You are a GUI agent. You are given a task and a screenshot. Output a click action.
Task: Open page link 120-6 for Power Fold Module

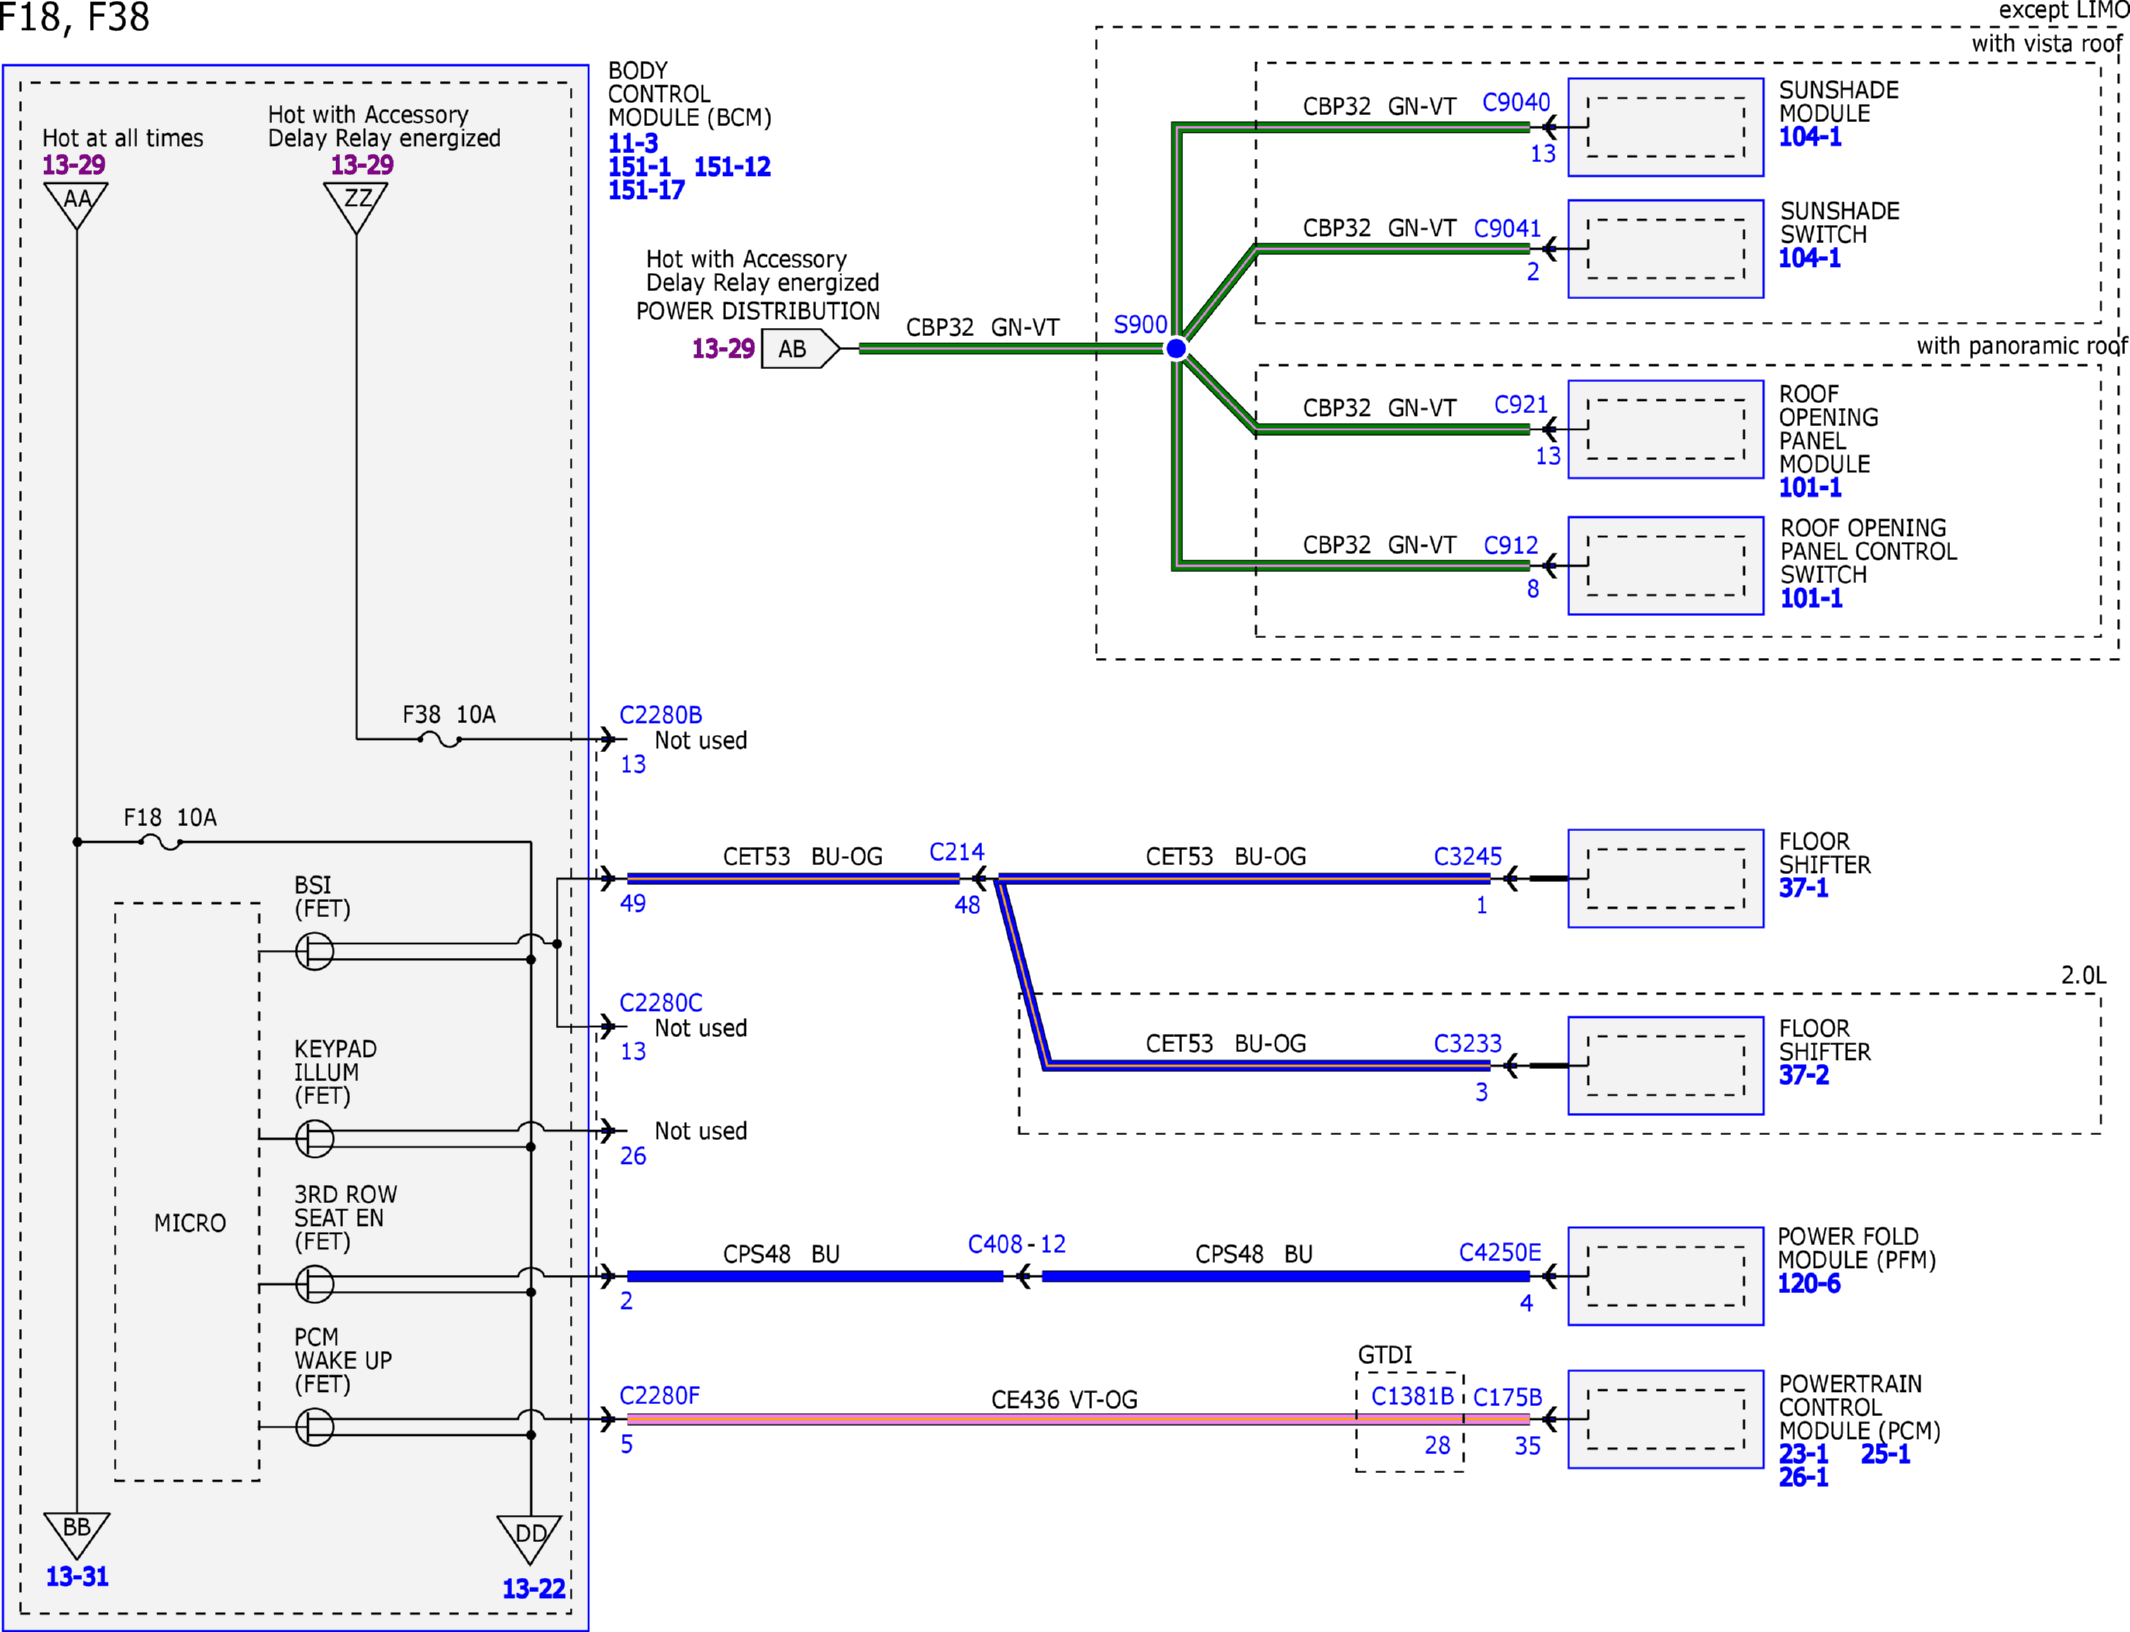1809,1284
